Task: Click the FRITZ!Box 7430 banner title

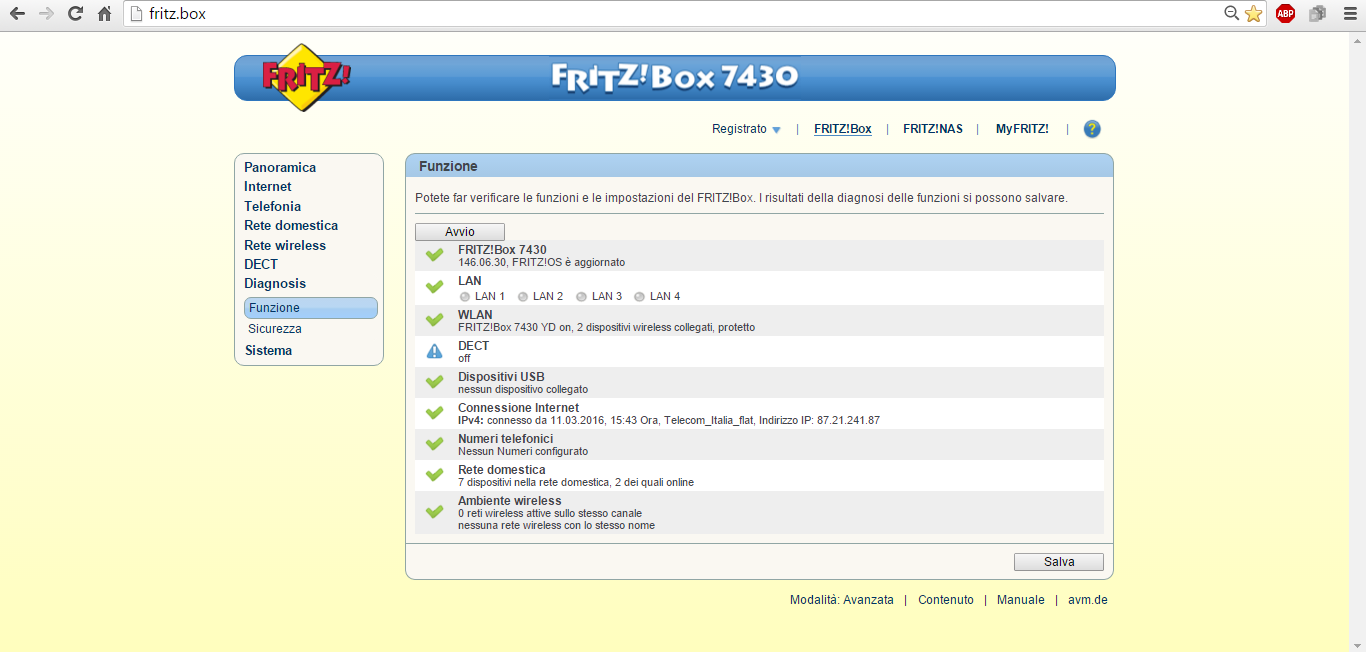Action: [x=675, y=77]
